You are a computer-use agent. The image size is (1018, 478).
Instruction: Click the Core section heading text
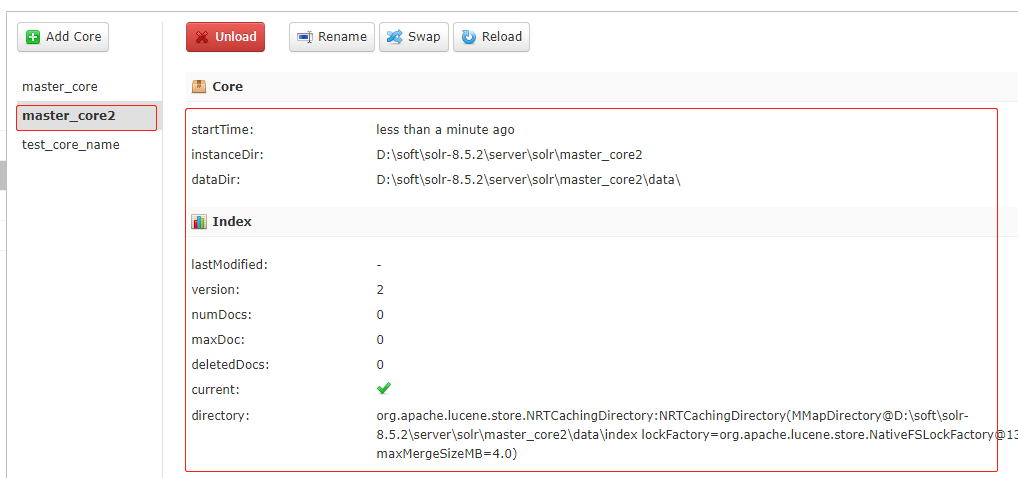click(x=228, y=87)
